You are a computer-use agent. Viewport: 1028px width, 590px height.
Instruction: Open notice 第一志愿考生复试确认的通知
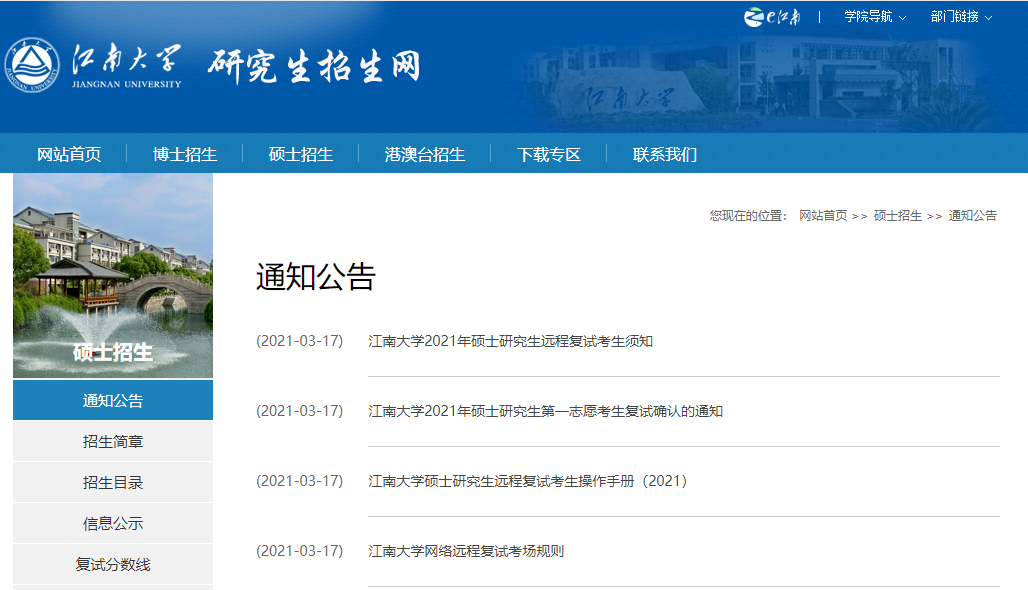545,411
